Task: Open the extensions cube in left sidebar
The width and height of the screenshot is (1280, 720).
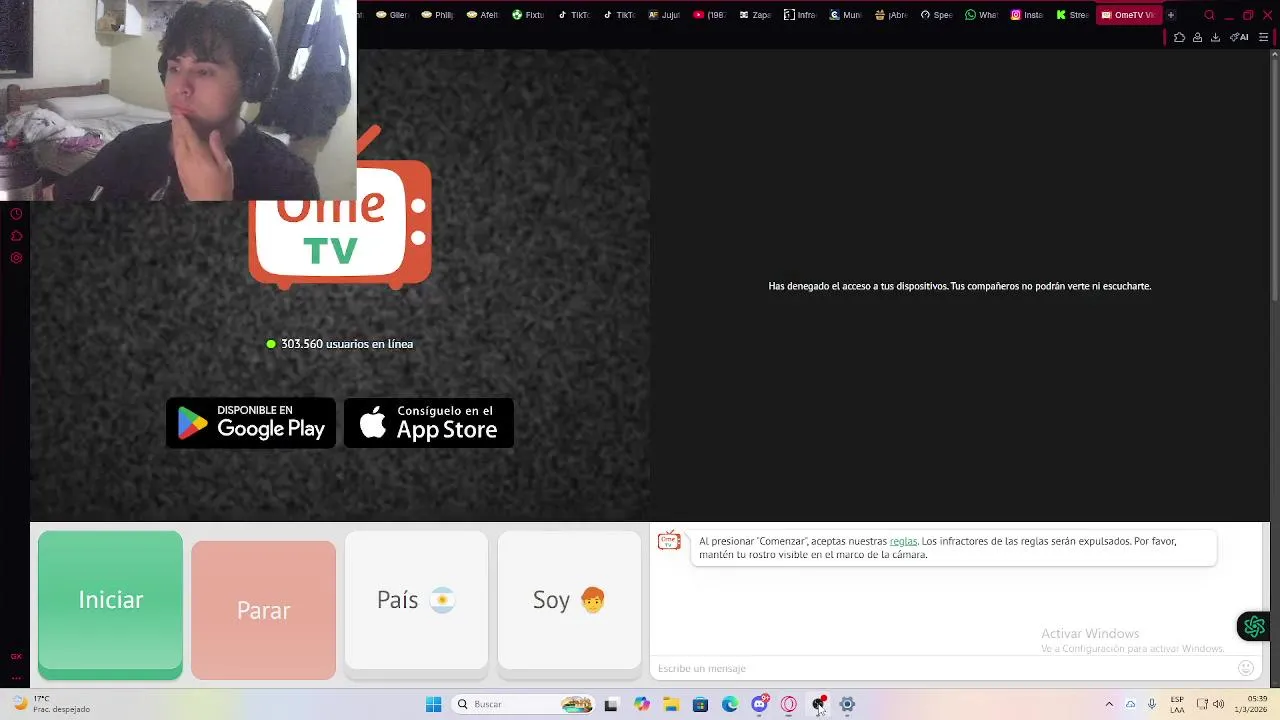Action: [x=16, y=236]
